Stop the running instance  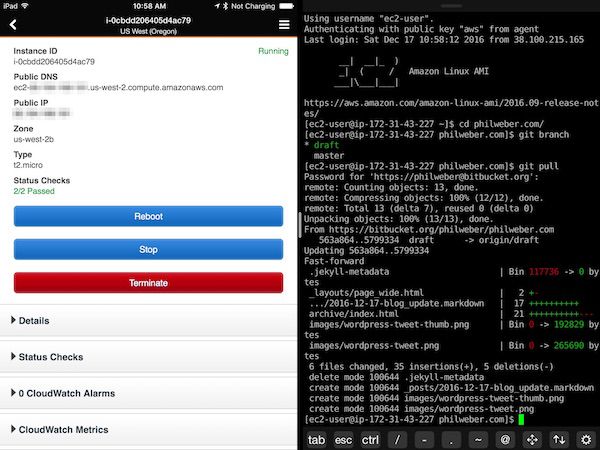click(x=148, y=249)
